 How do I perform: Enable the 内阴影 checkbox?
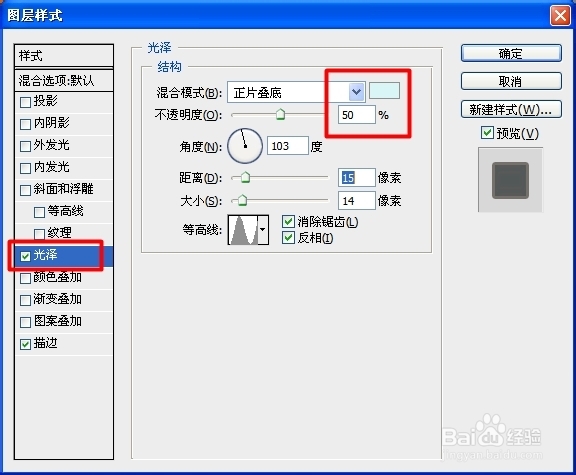25,124
